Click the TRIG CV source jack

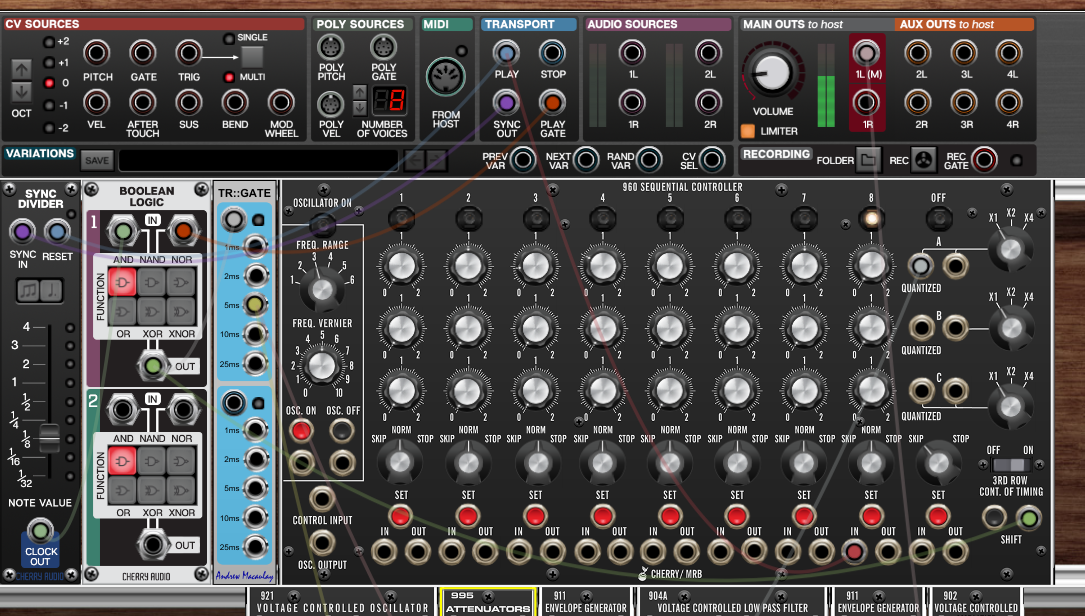tap(188, 53)
